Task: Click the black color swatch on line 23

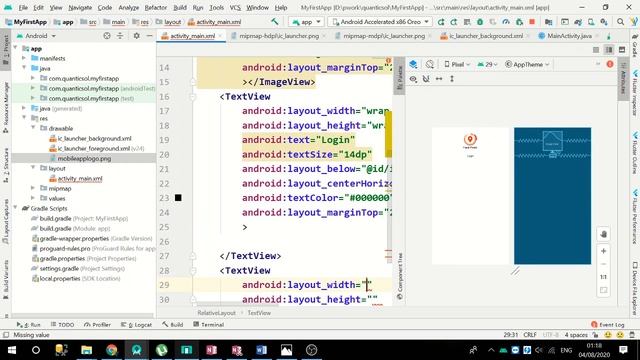Action: pos(178,198)
